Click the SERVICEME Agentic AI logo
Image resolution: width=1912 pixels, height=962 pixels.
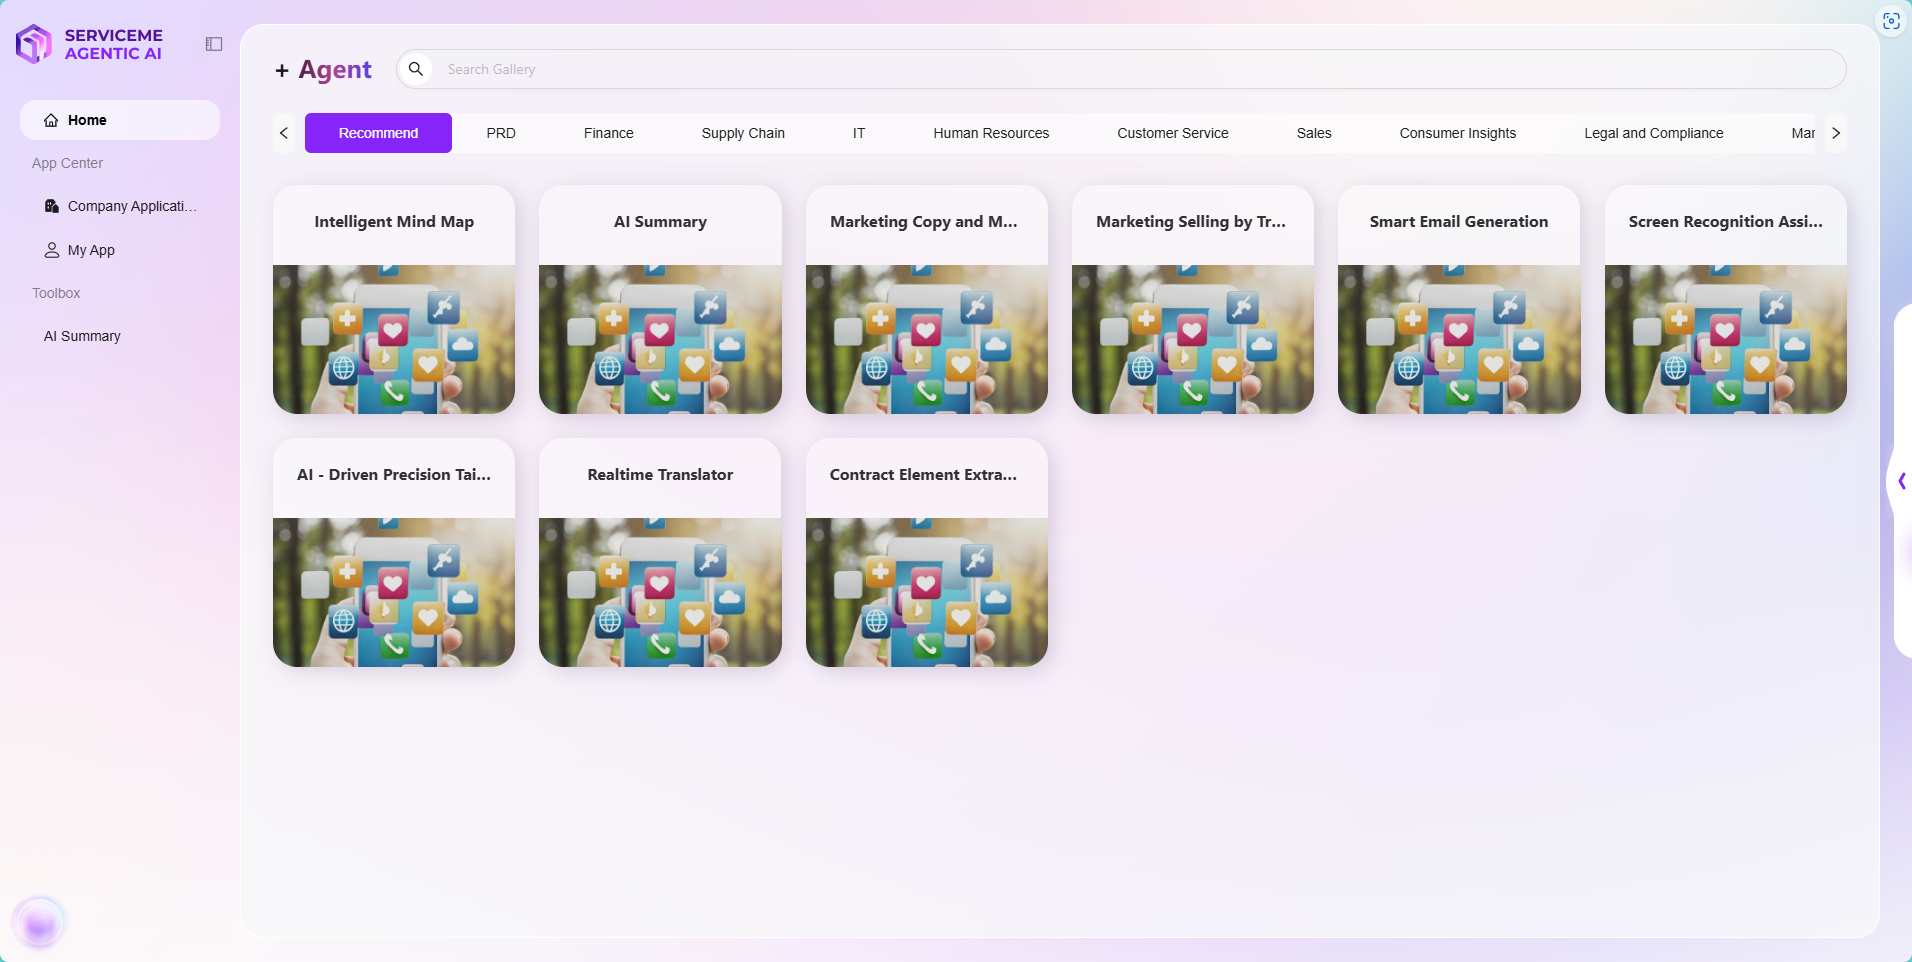[89, 44]
